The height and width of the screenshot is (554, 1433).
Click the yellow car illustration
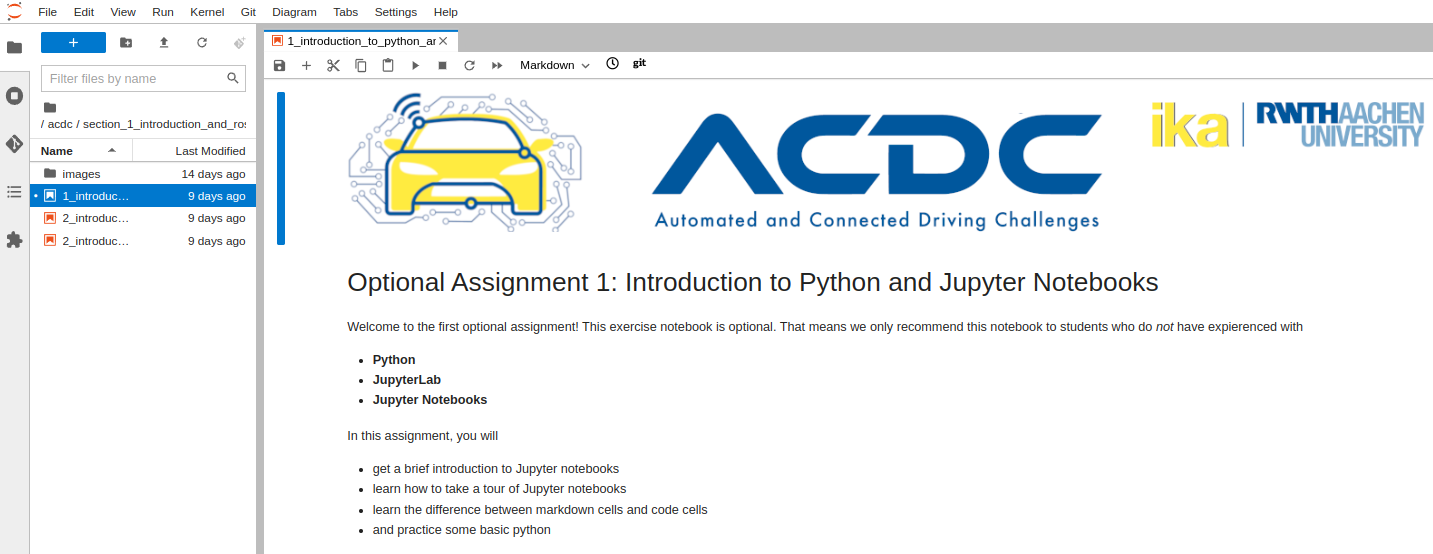pos(465,163)
